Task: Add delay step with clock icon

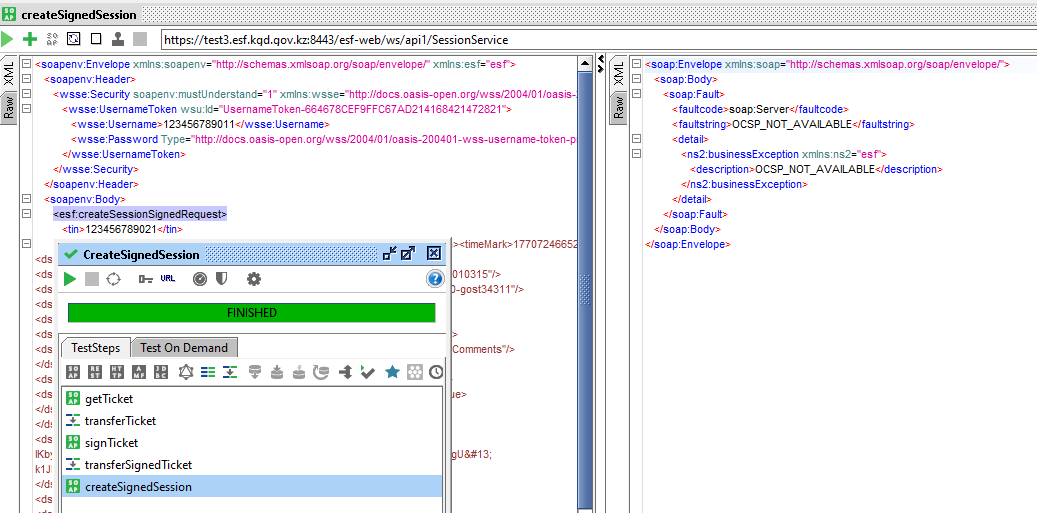Action: click(436, 372)
